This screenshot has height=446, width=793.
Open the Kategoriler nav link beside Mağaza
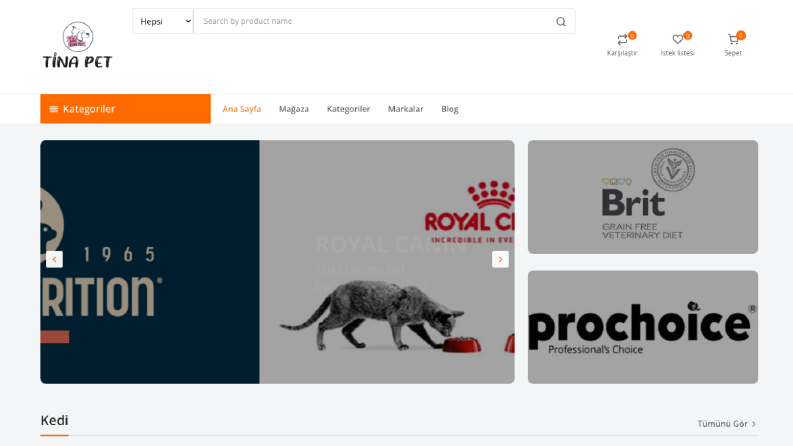[x=348, y=109]
